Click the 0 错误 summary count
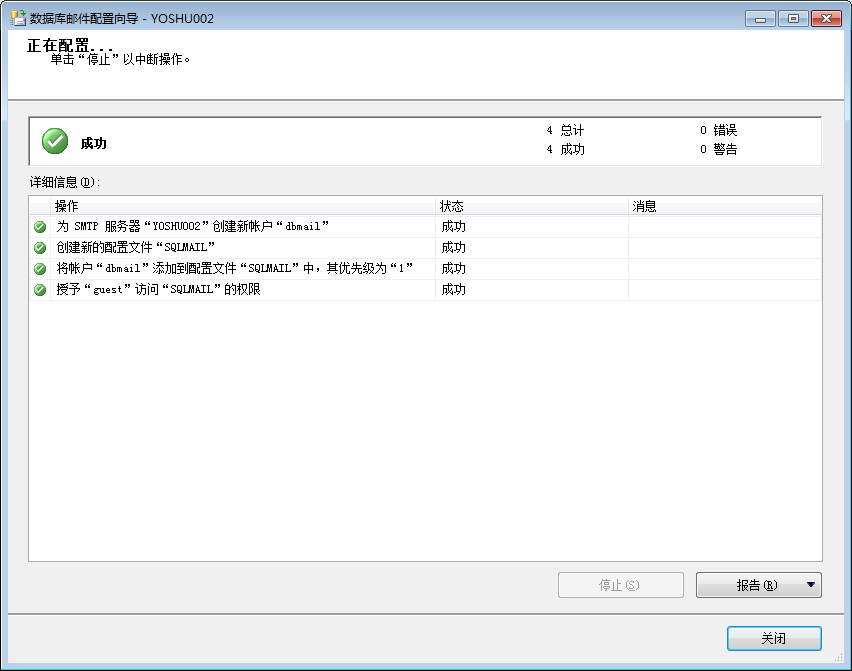 [718, 130]
